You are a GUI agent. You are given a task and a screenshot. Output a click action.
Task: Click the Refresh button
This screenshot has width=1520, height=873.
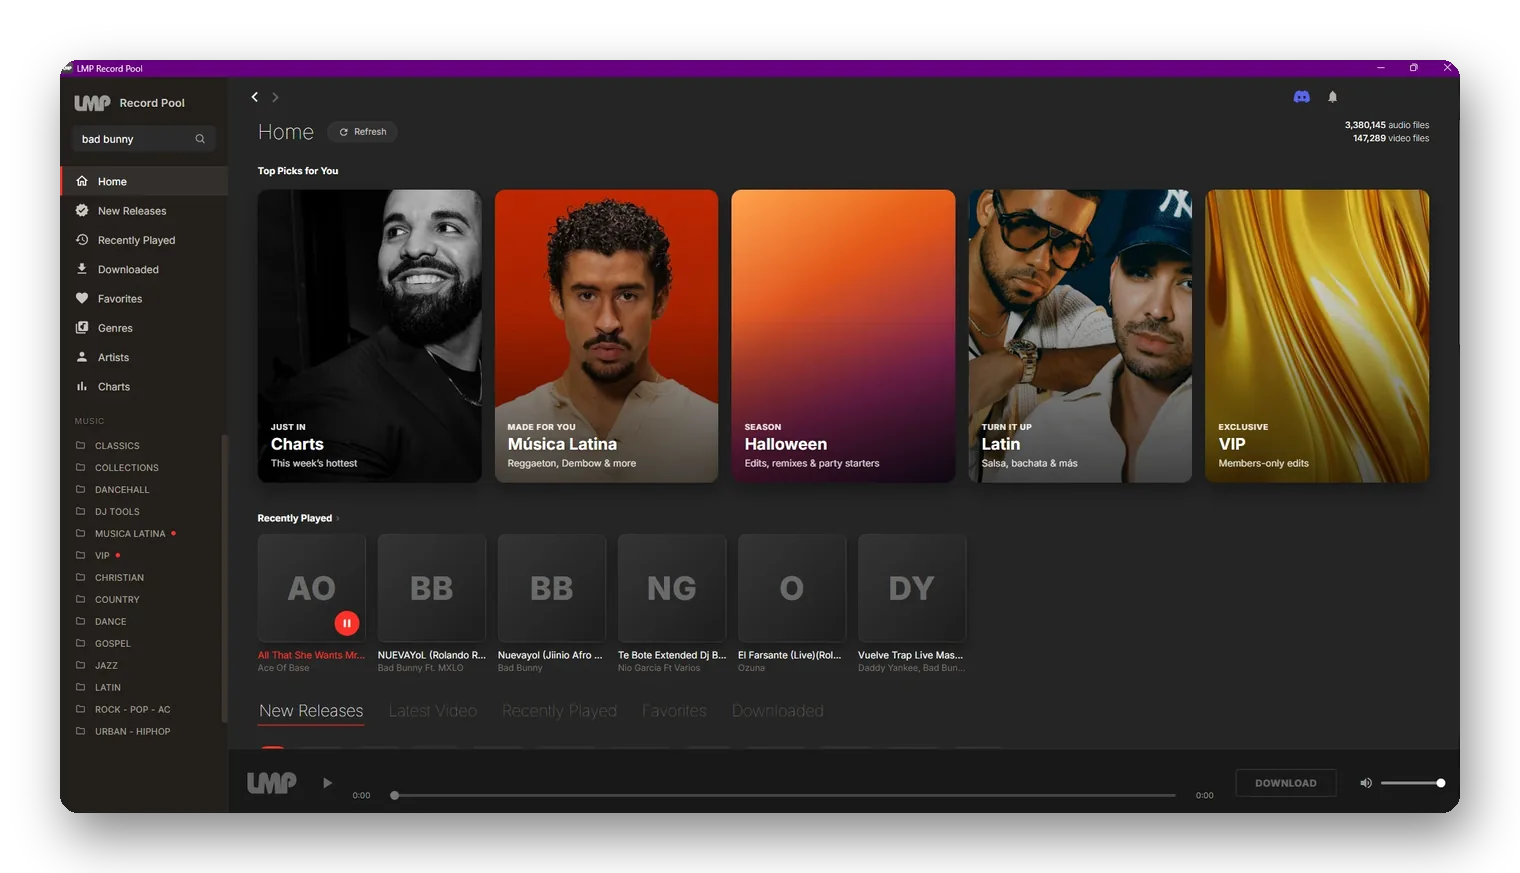pos(362,132)
